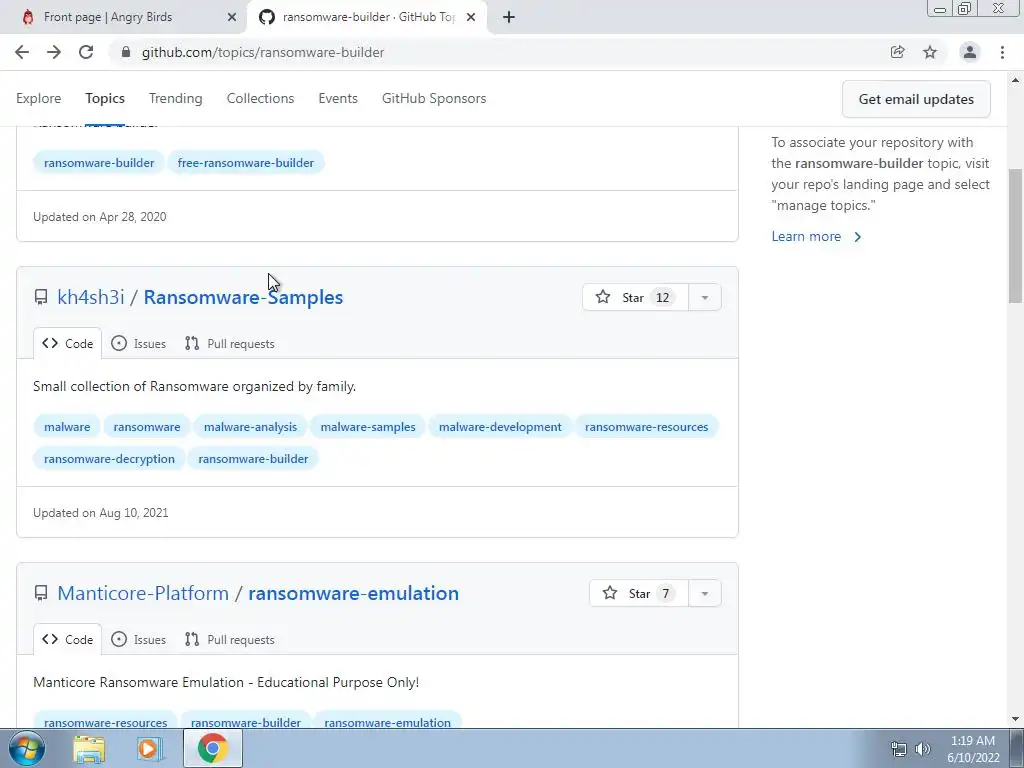
Task: Open the Chrome three-dot menu
Action: click(1002, 52)
